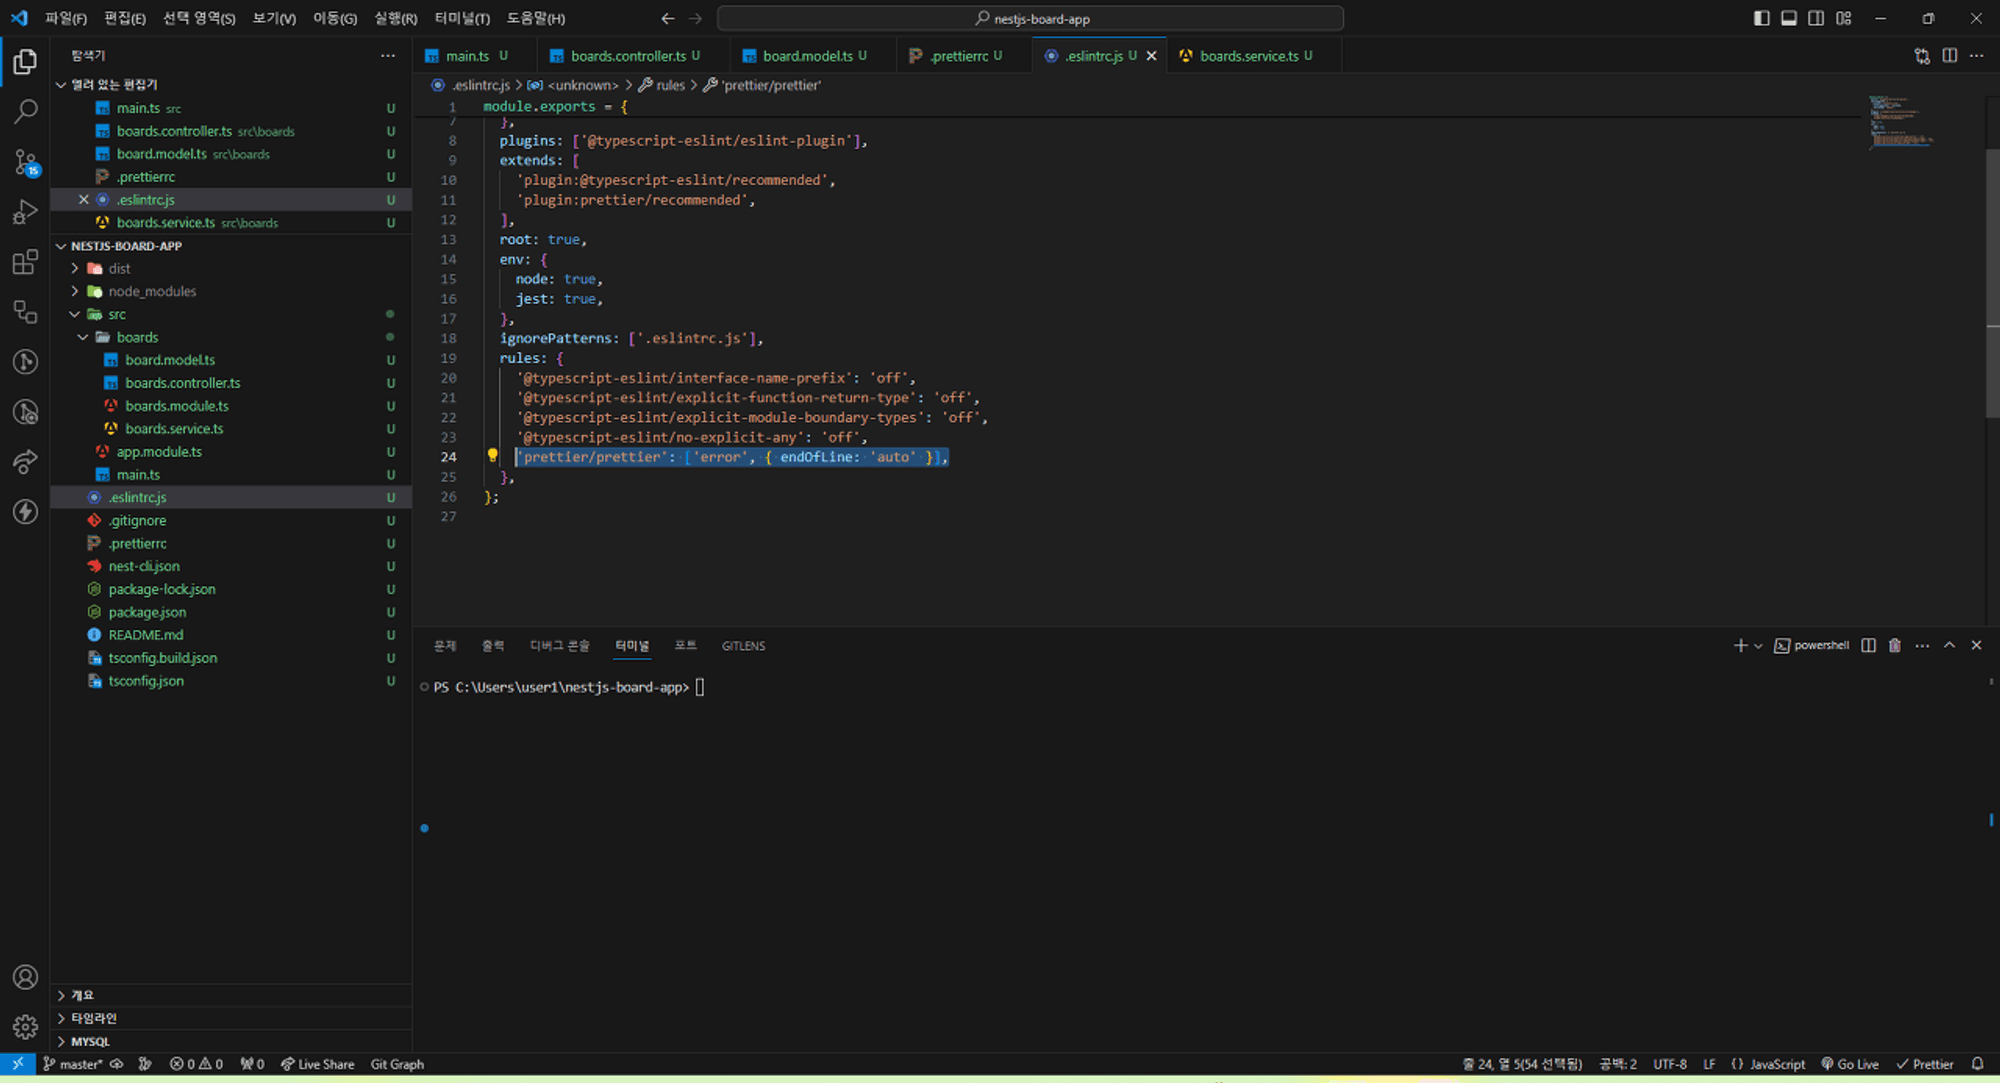Screen dimensions: 2000x1083
Task: Open Git Graph from status bar
Action: tap(397, 1064)
